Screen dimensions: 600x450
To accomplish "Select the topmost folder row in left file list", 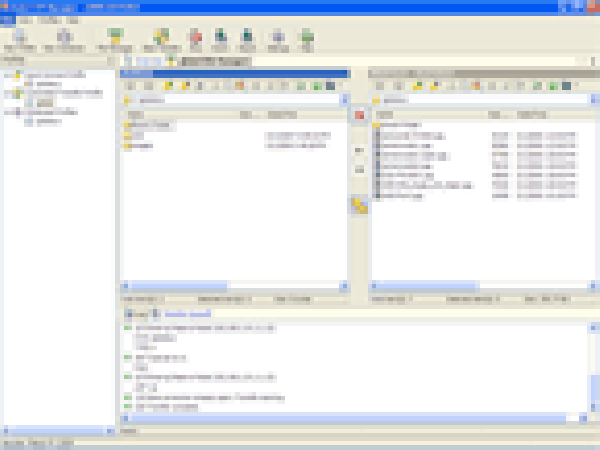I will (x=149, y=125).
